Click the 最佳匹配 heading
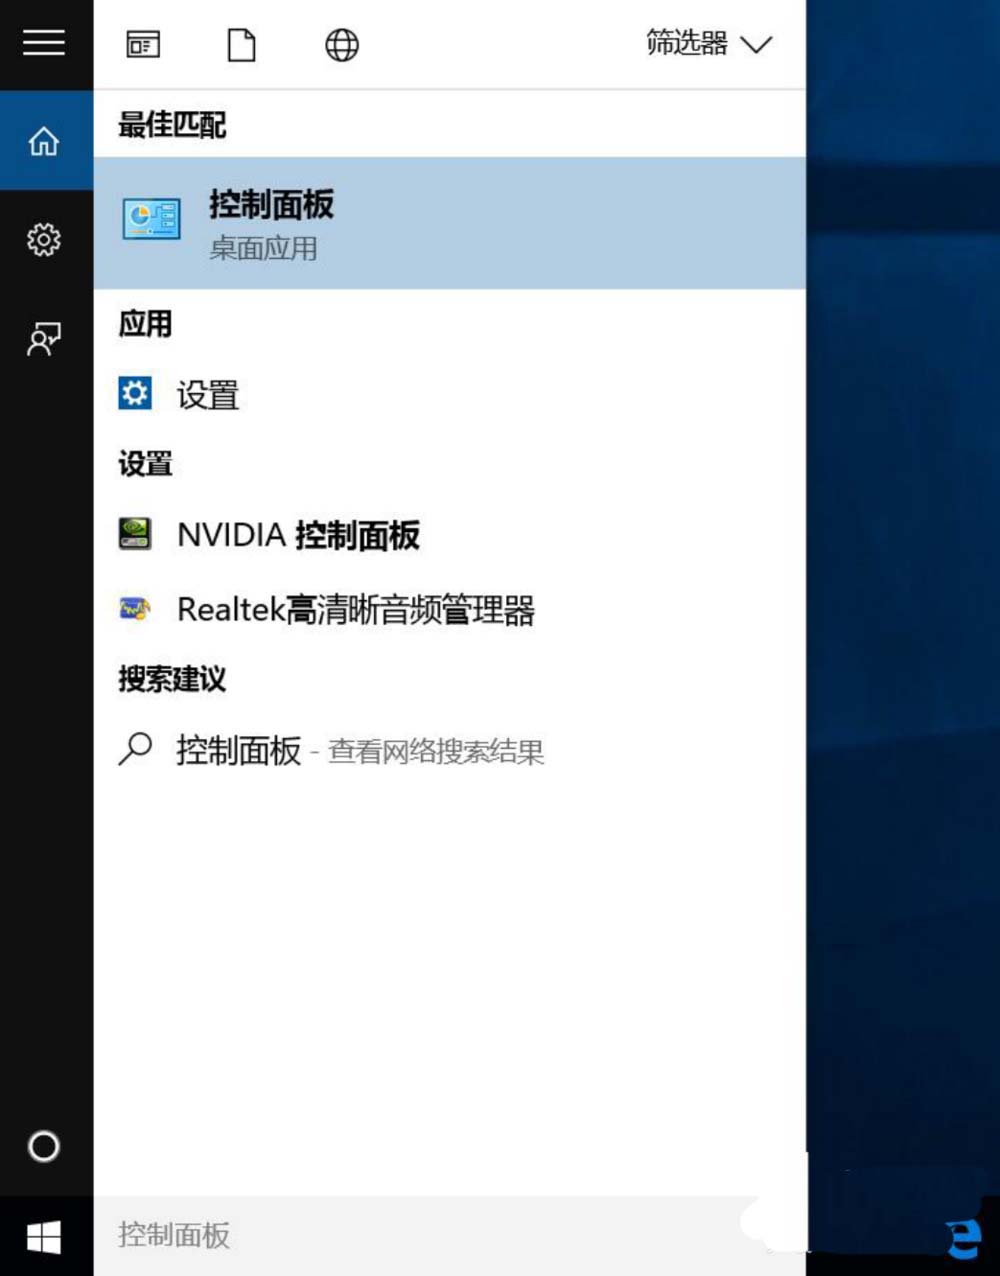 tap(172, 125)
